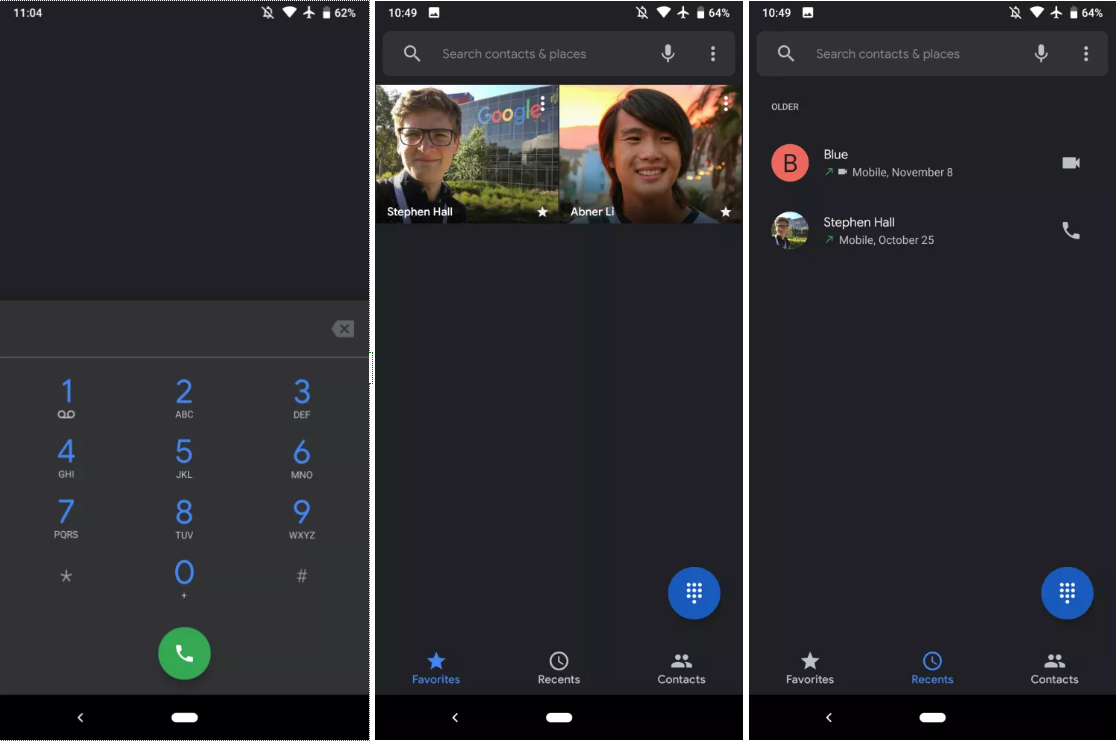1116x741 pixels.
Task: Open Blue call entry from November 8
Action: tap(932, 163)
